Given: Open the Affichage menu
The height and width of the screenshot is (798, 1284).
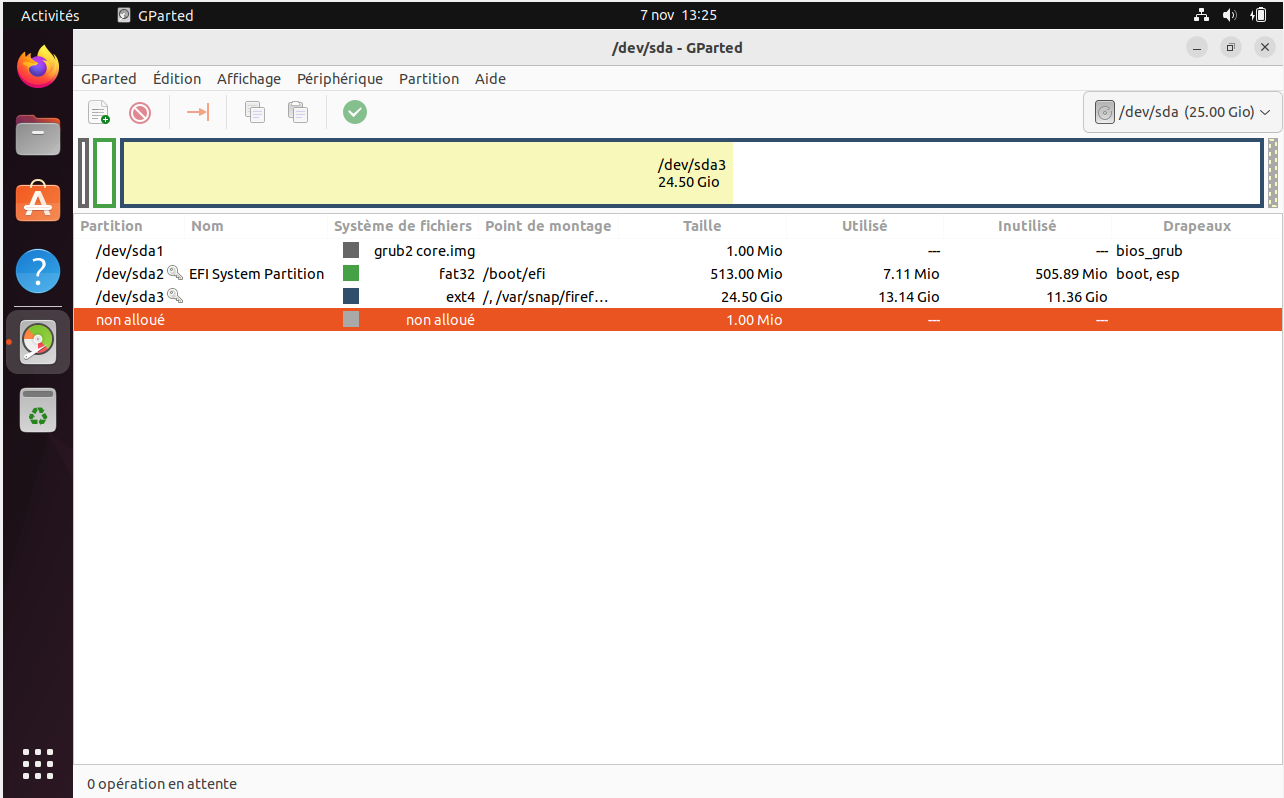Looking at the screenshot, I should pos(249,79).
